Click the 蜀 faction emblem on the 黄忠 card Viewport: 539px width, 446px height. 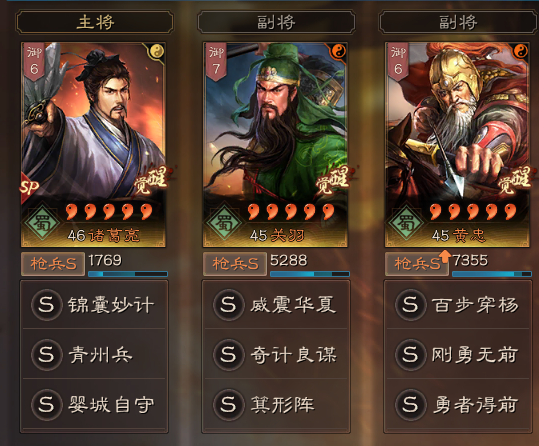tap(407, 224)
